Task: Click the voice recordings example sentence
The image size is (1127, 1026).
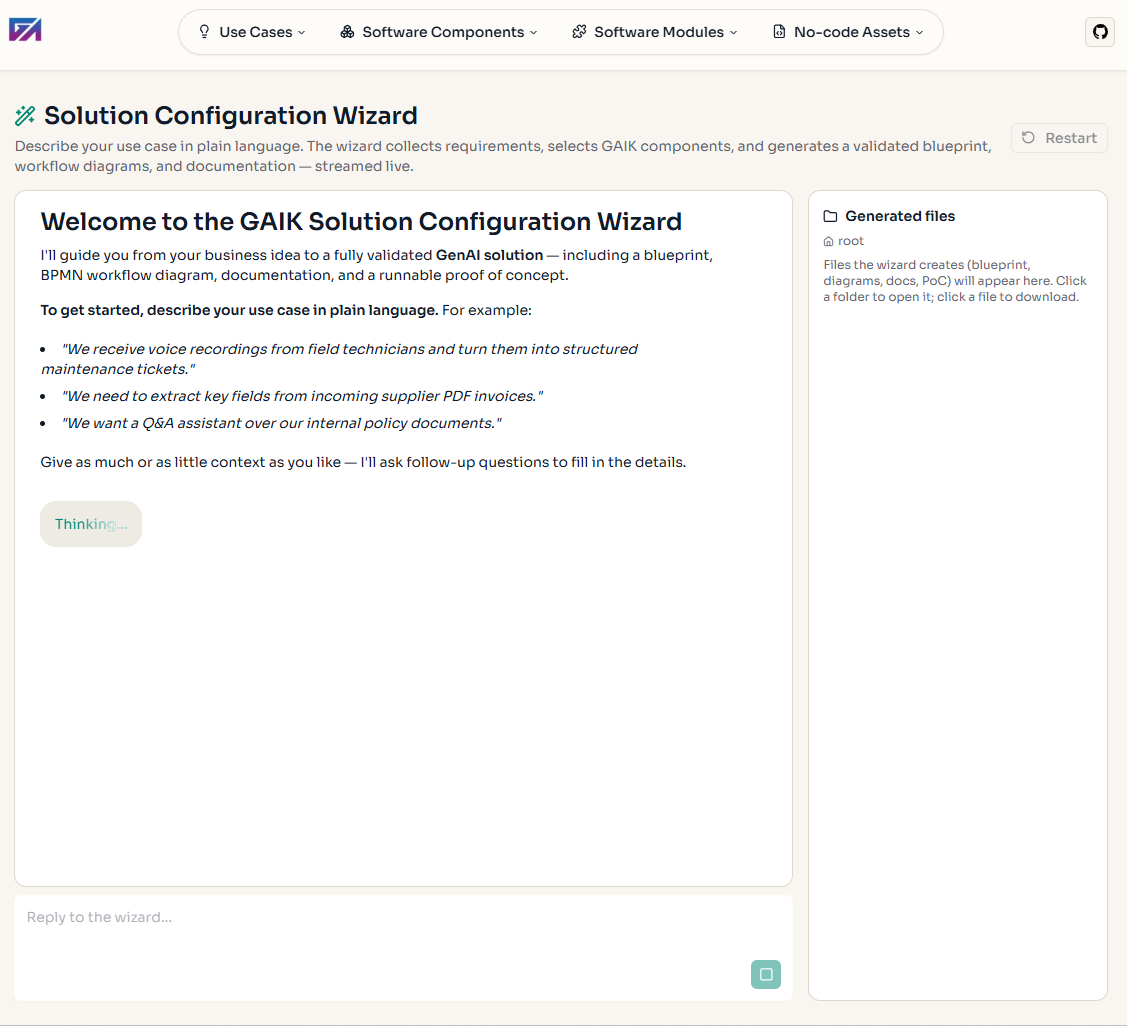Action: point(339,359)
